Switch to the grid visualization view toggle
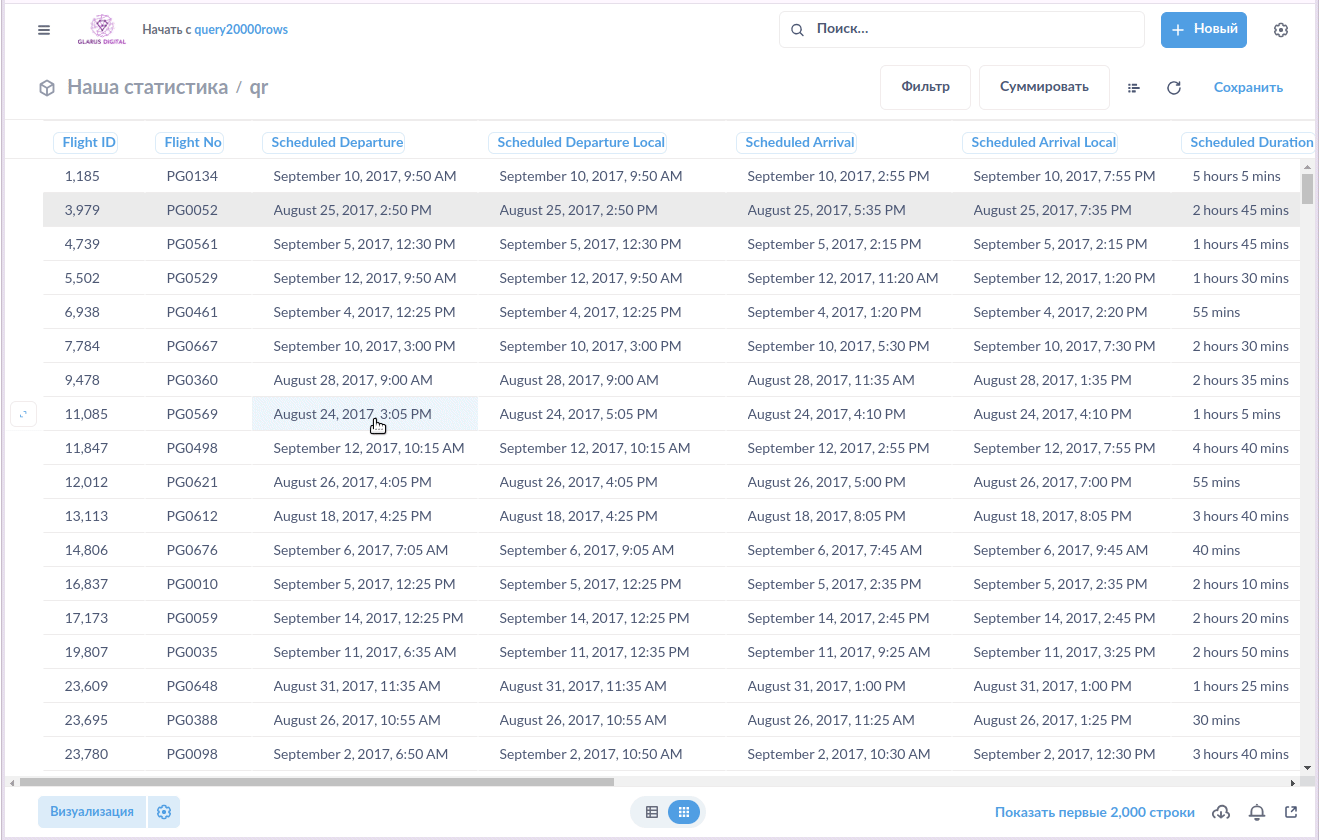Viewport: 1319px width, 840px height. click(684, 812)
